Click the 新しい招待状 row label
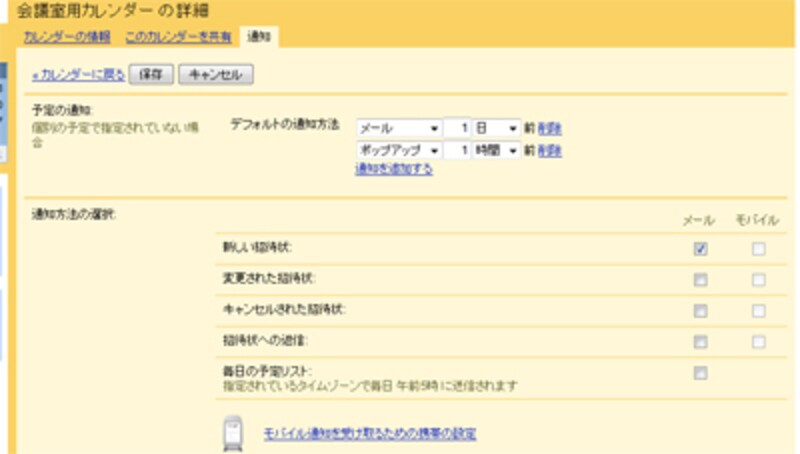The width and height of the screenshot is (800, 454). [x=258, y=247]
